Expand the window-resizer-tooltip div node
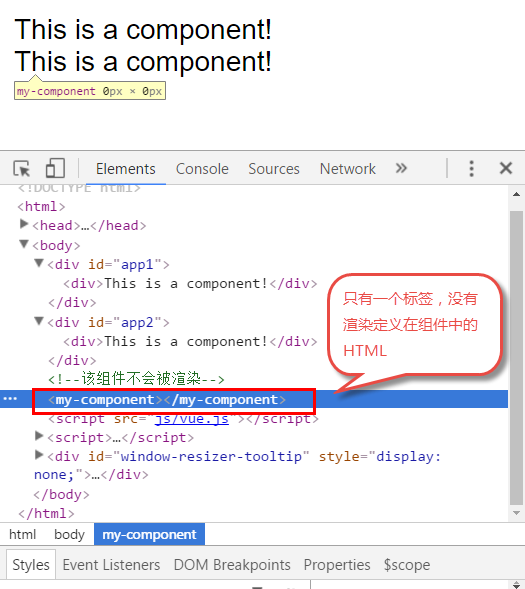Viewport: 525px width, 589px height. [39, 455]
